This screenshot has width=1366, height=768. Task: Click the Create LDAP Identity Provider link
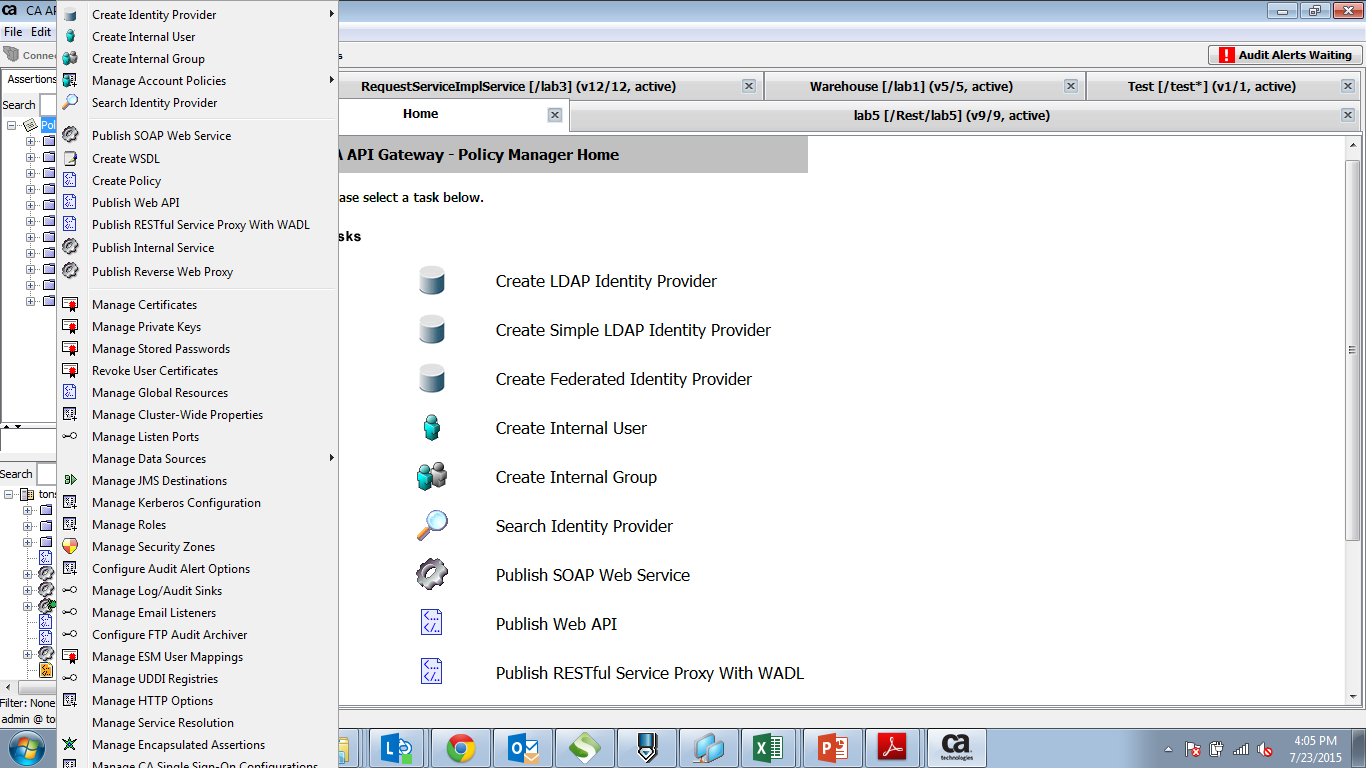(606, 282)
